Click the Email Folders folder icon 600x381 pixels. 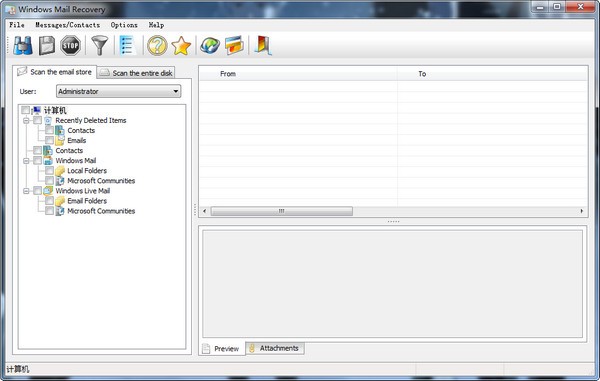click(x=60, y=201)
